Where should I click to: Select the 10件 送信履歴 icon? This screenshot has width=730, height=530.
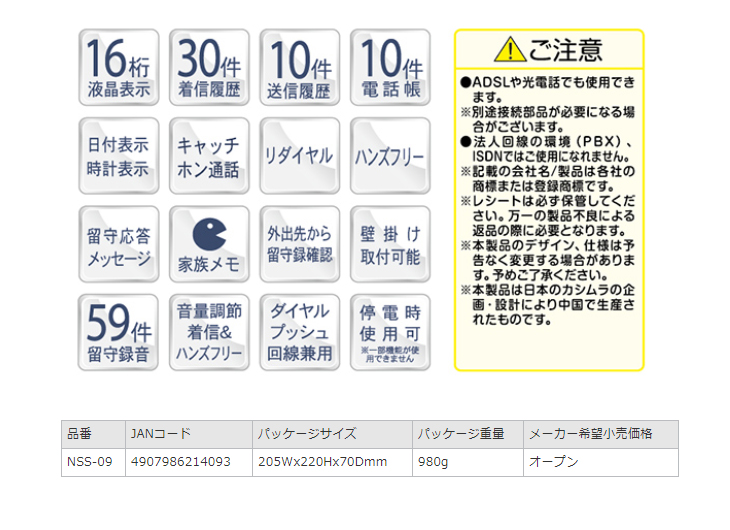[x=299, y=68]
